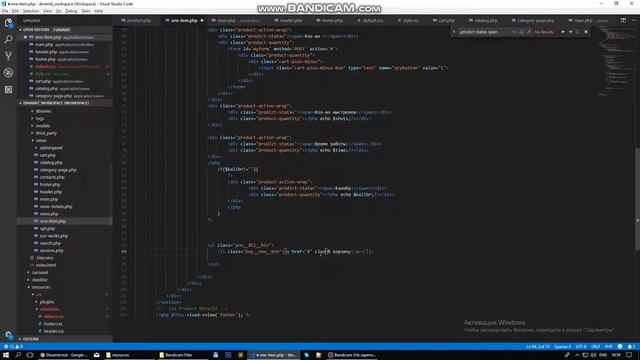Expand the models folder
This screenshot has width=640, height=360.
(x=42, y=126)
